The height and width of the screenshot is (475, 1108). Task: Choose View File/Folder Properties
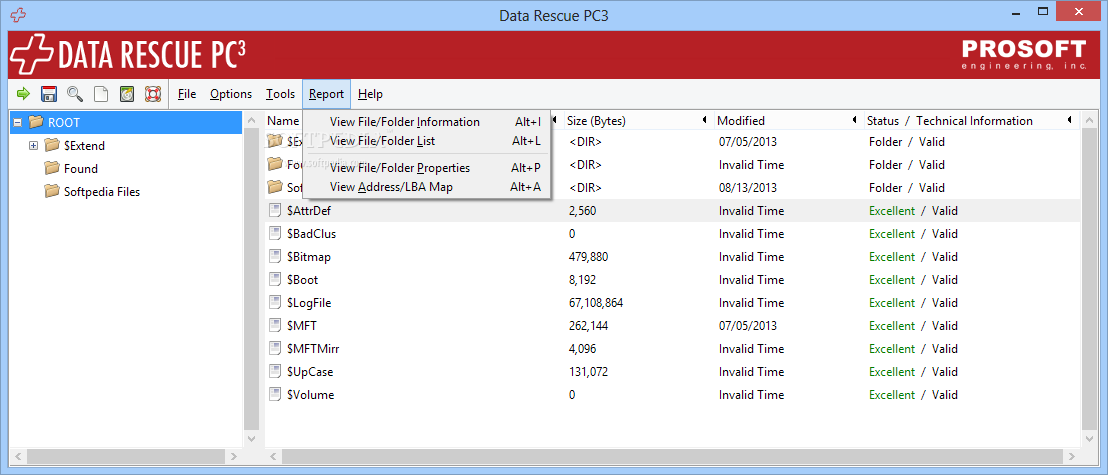pos(426,168)
